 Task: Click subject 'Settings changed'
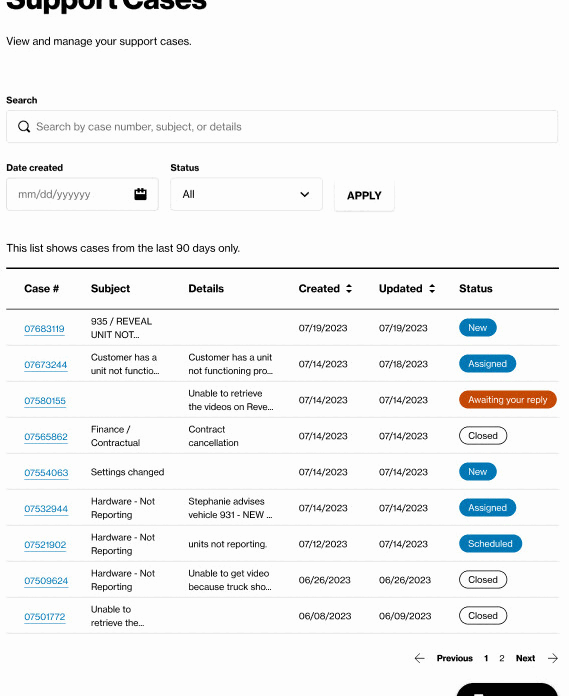tap(127, 472)
